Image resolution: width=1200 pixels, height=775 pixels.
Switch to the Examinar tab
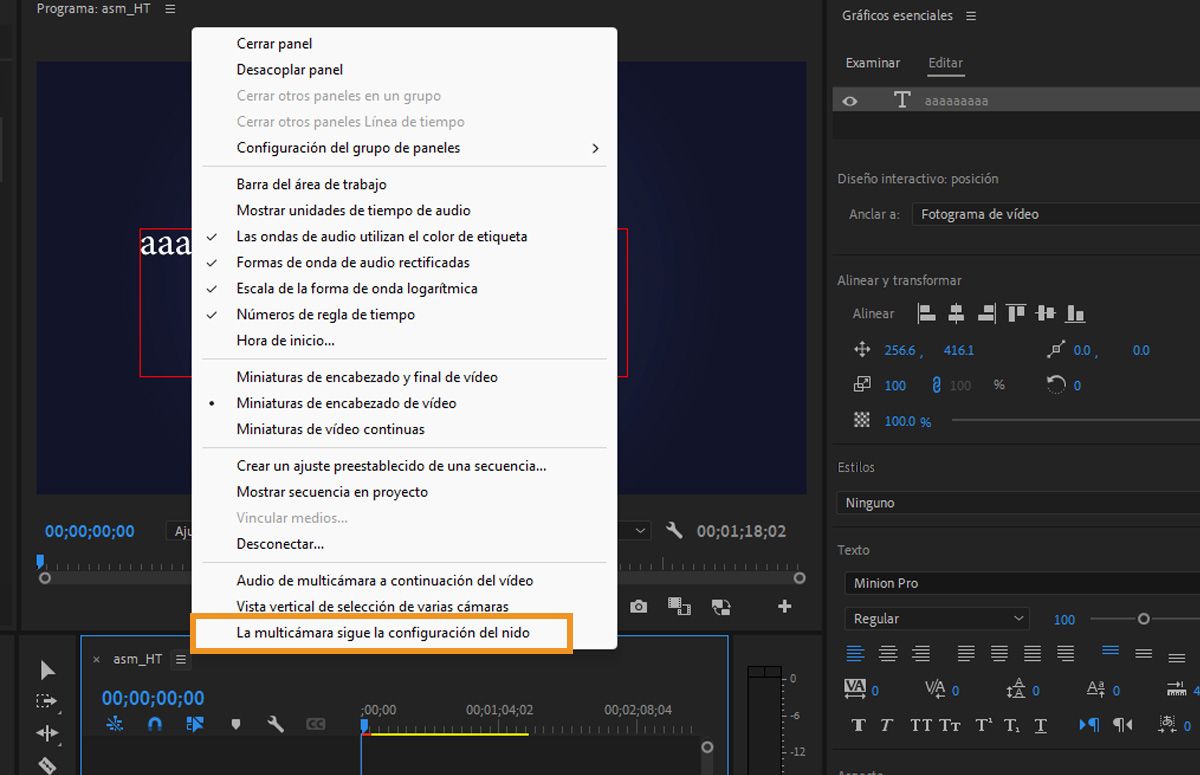[872, 63]
